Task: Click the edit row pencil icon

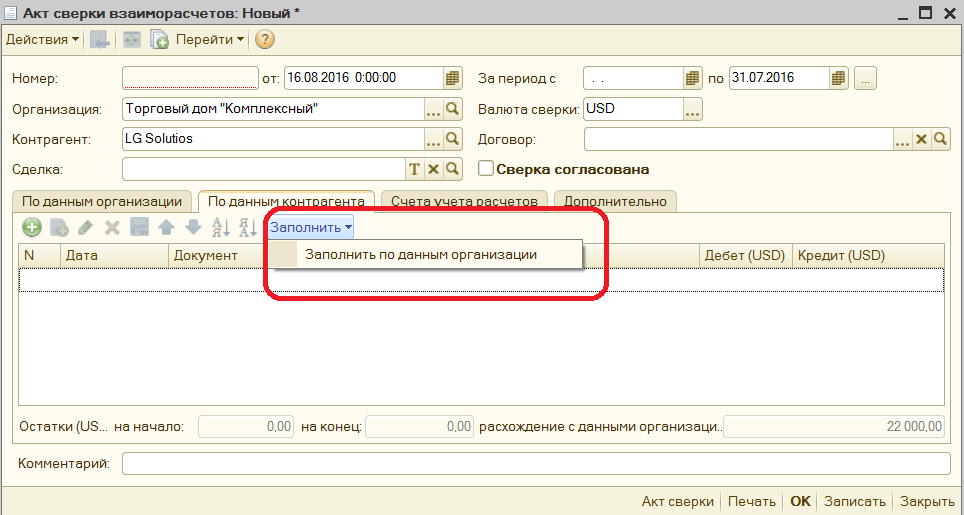Action: tap(85, 227)
